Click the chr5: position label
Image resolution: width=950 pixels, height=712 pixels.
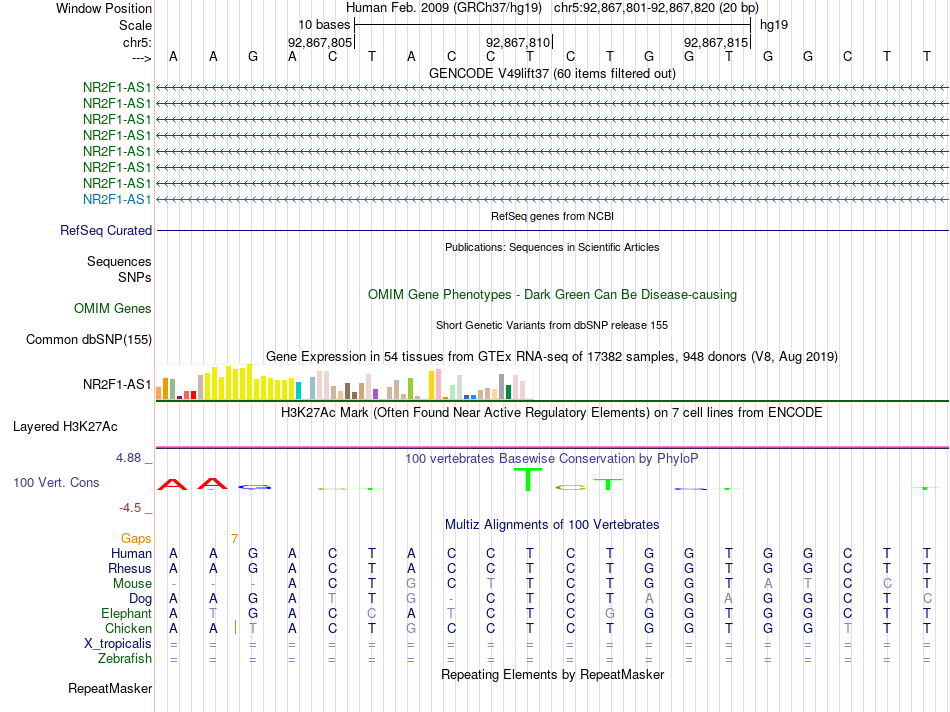point(137,42)
